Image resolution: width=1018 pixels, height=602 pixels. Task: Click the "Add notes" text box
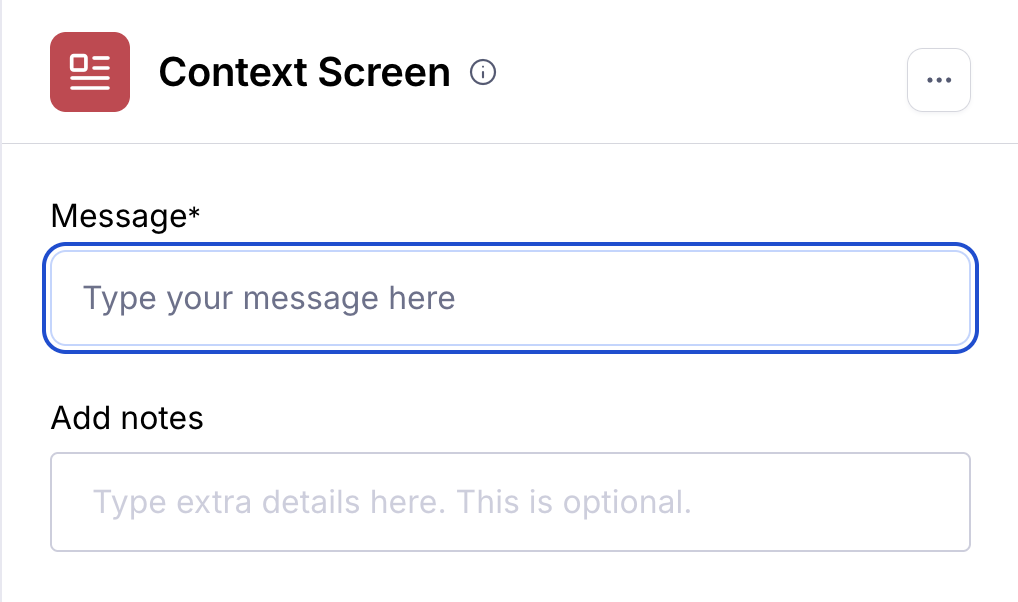510,502
